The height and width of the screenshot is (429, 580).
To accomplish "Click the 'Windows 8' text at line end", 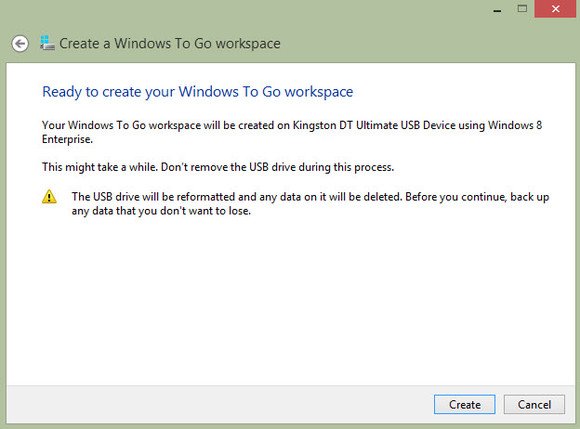I will pyautogui.click(x=515, y=125).
